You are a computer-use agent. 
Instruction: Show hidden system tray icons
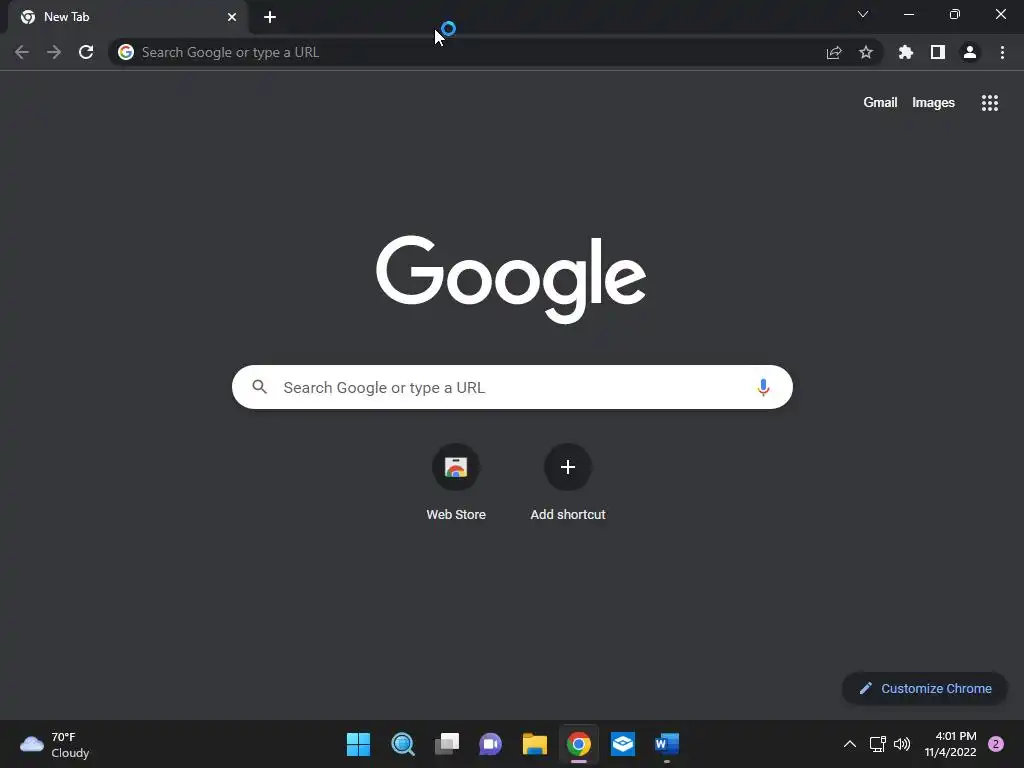pos(850,744)
